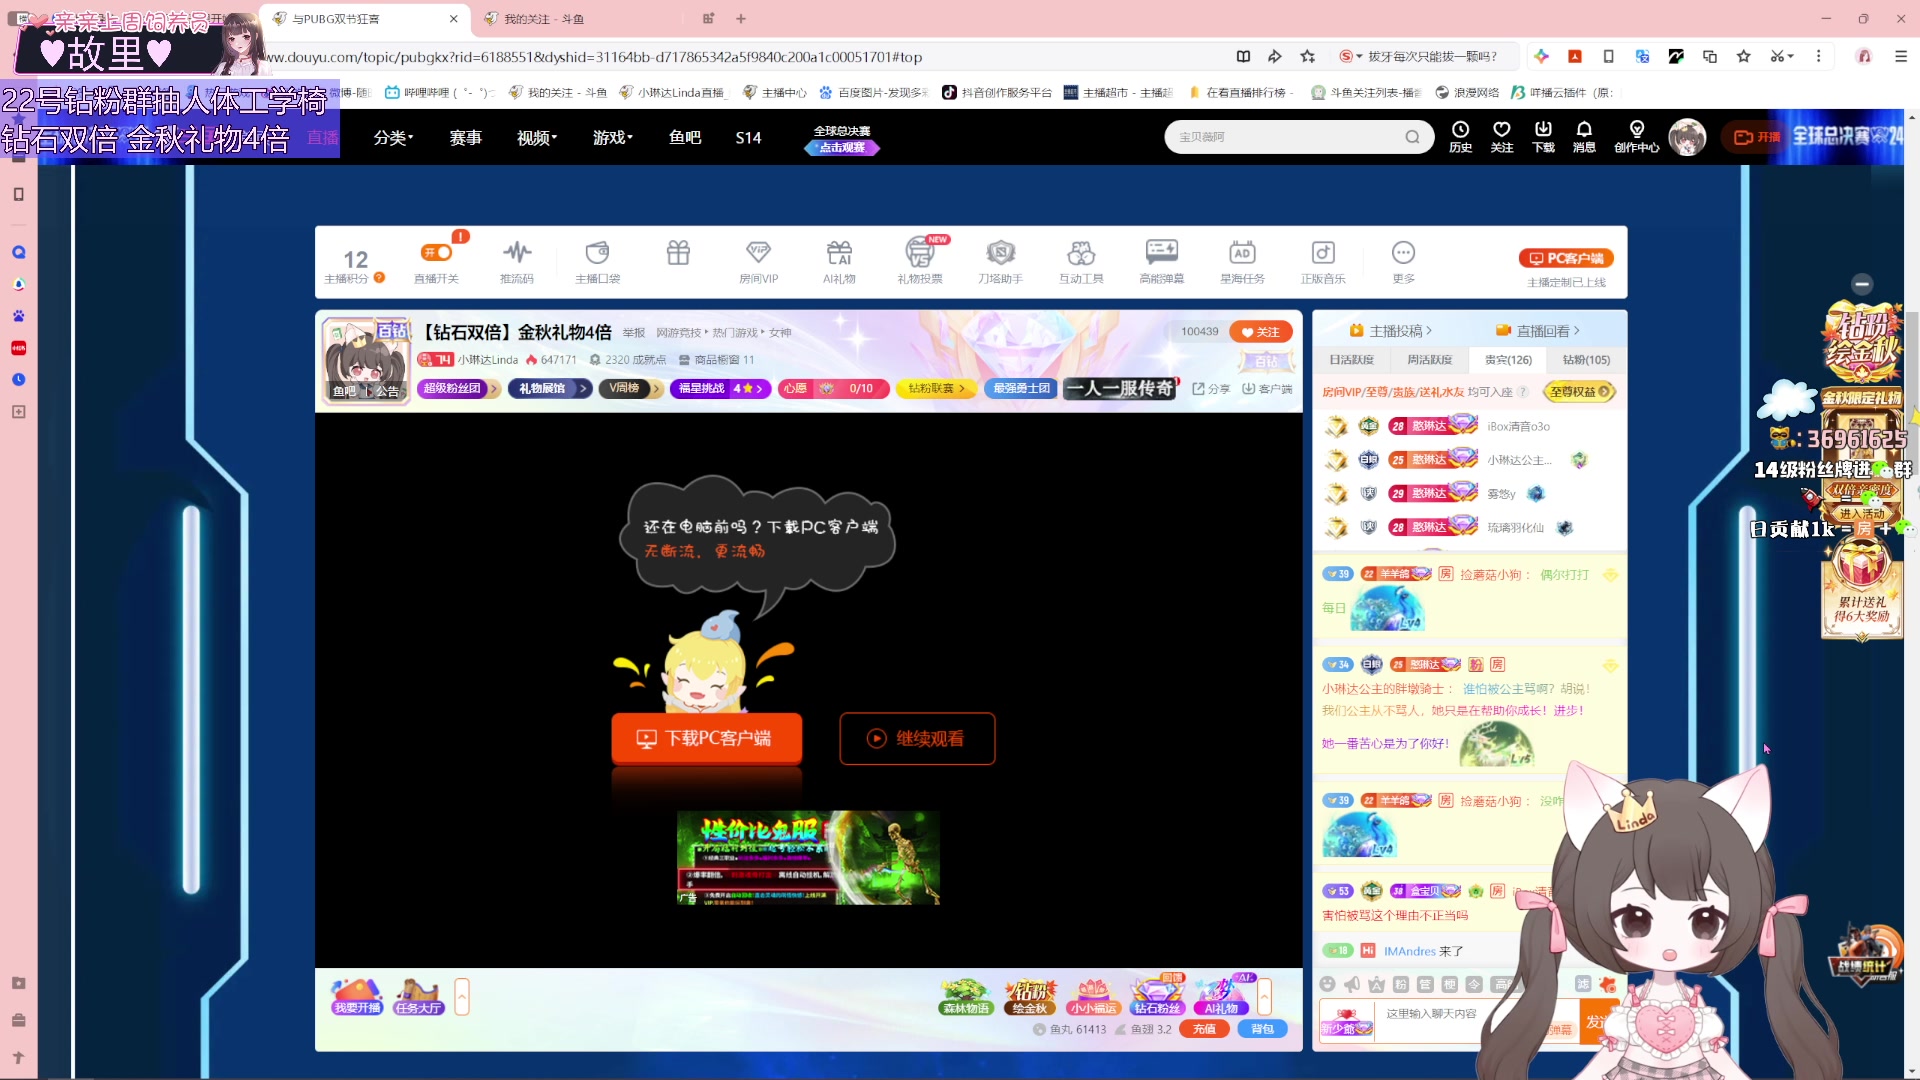
Task: Toggle the 管 chat option
Action: click(1425, 984)
